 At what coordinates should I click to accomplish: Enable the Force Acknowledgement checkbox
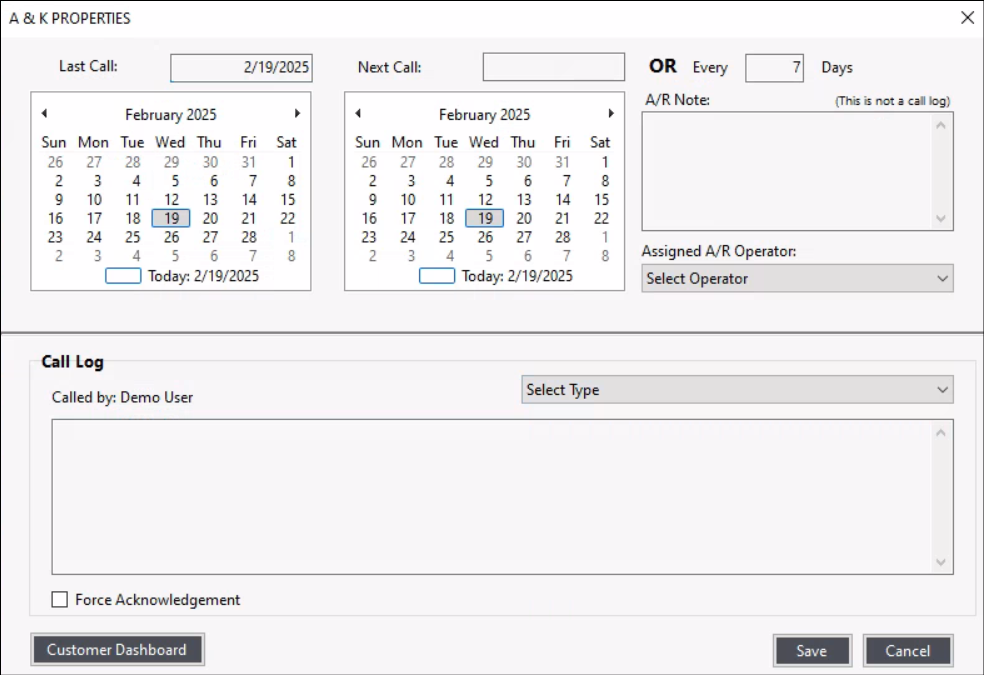pos(60,600)
